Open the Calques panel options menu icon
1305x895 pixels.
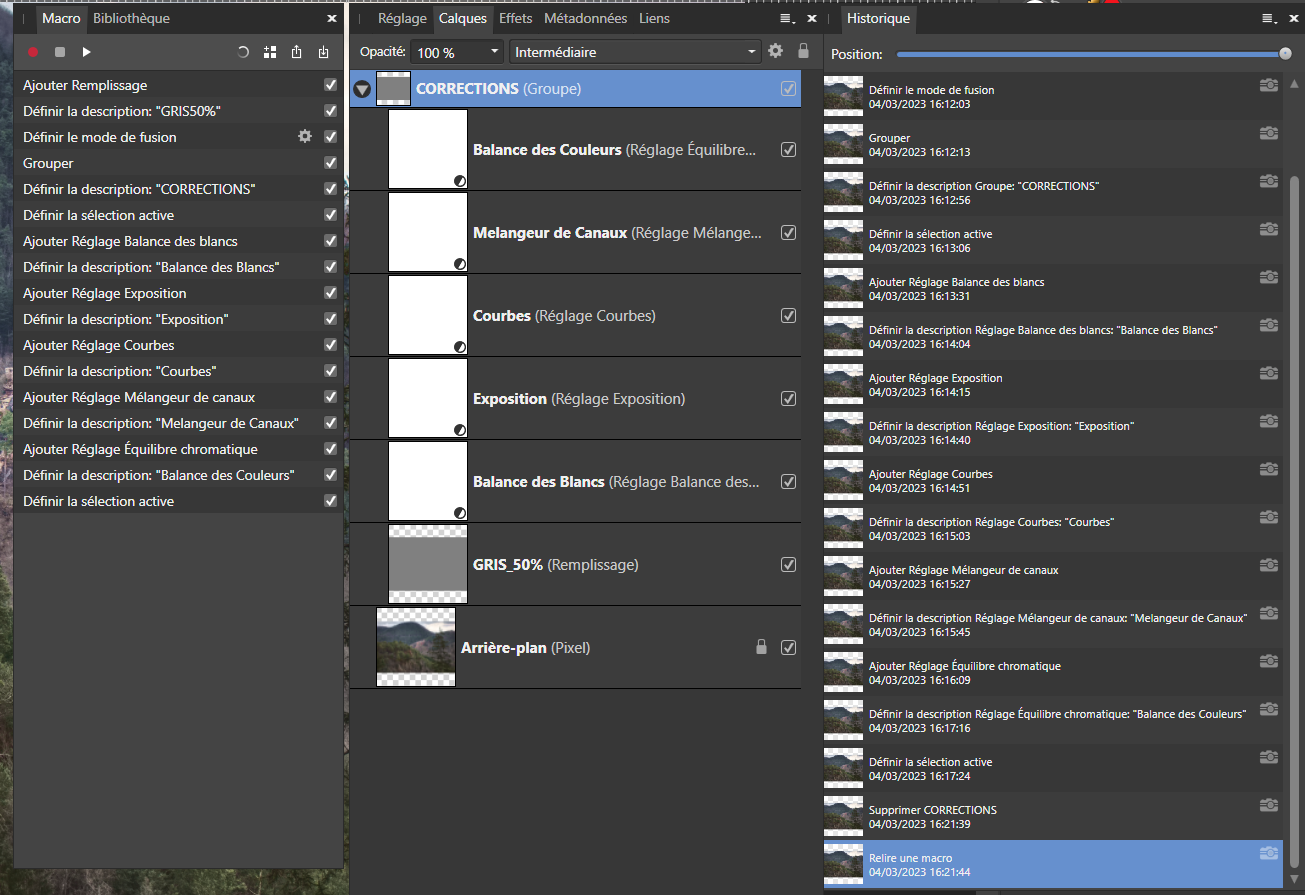pos(788,19)
